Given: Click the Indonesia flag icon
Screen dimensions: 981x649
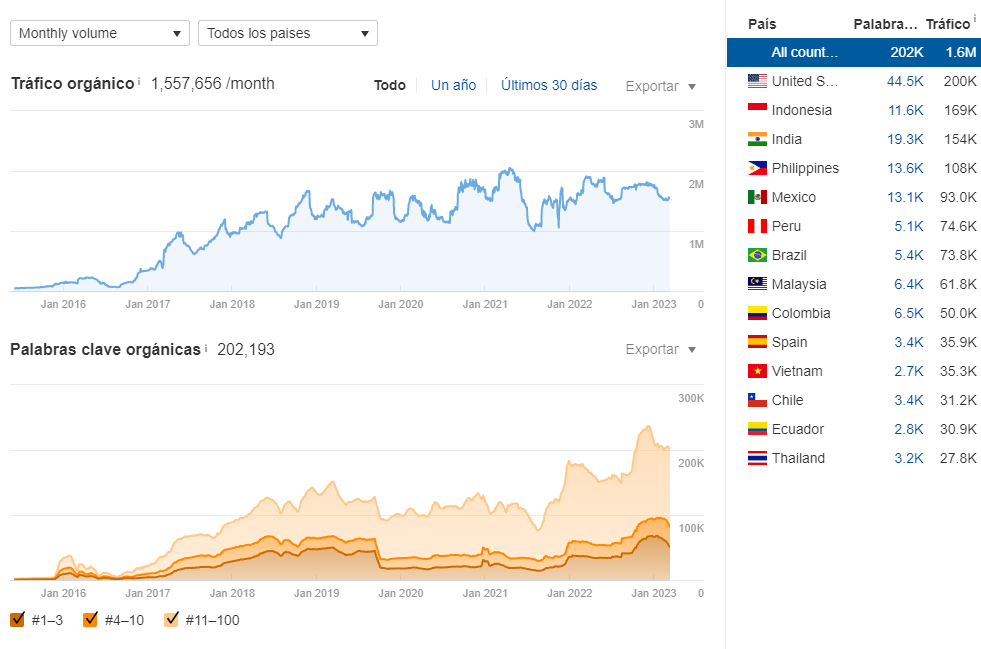Looking at the screenshot, I should tap(757, 110).
